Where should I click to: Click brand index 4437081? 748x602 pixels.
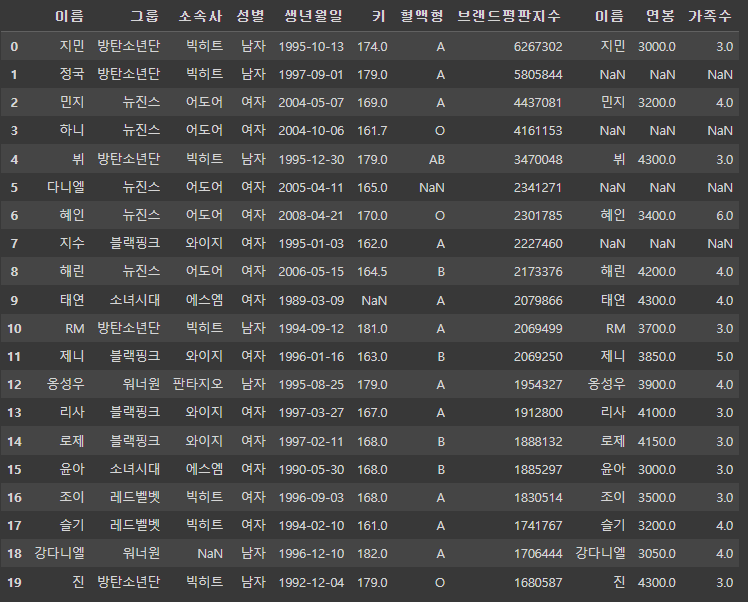[538, 103]
